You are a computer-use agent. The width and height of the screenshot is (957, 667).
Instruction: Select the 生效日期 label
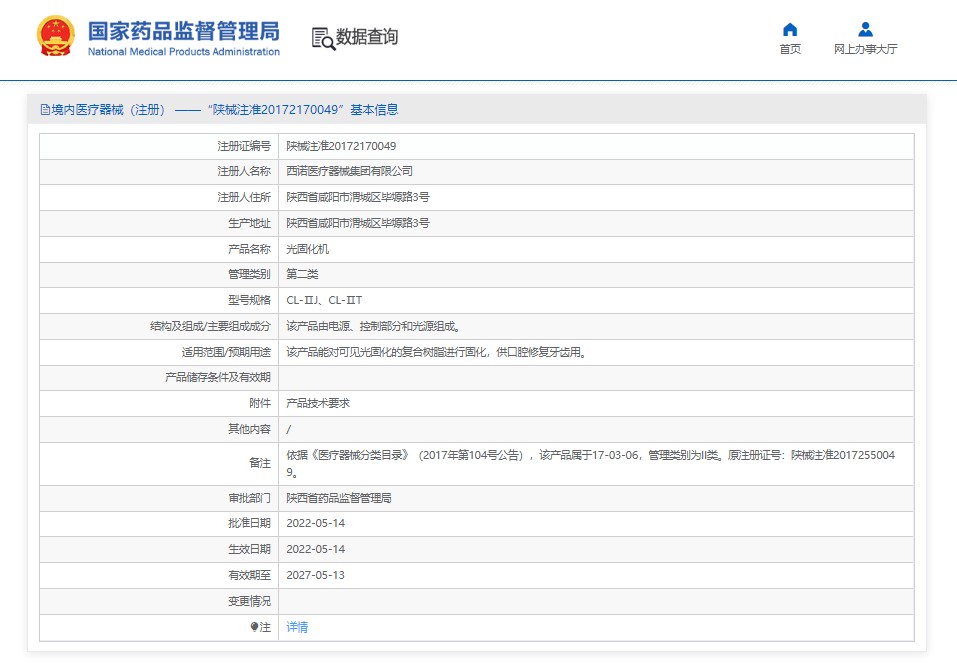[x=249, y=549]
